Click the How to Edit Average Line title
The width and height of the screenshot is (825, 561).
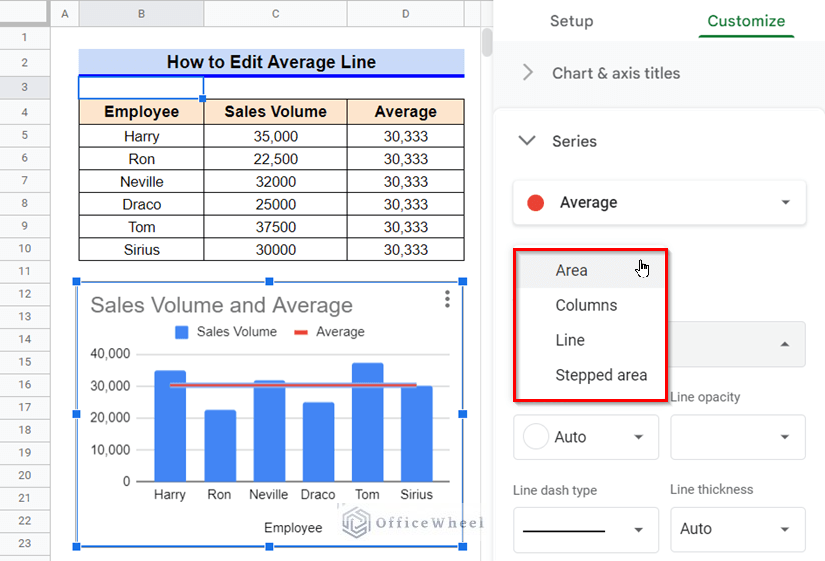pos(271,62)
